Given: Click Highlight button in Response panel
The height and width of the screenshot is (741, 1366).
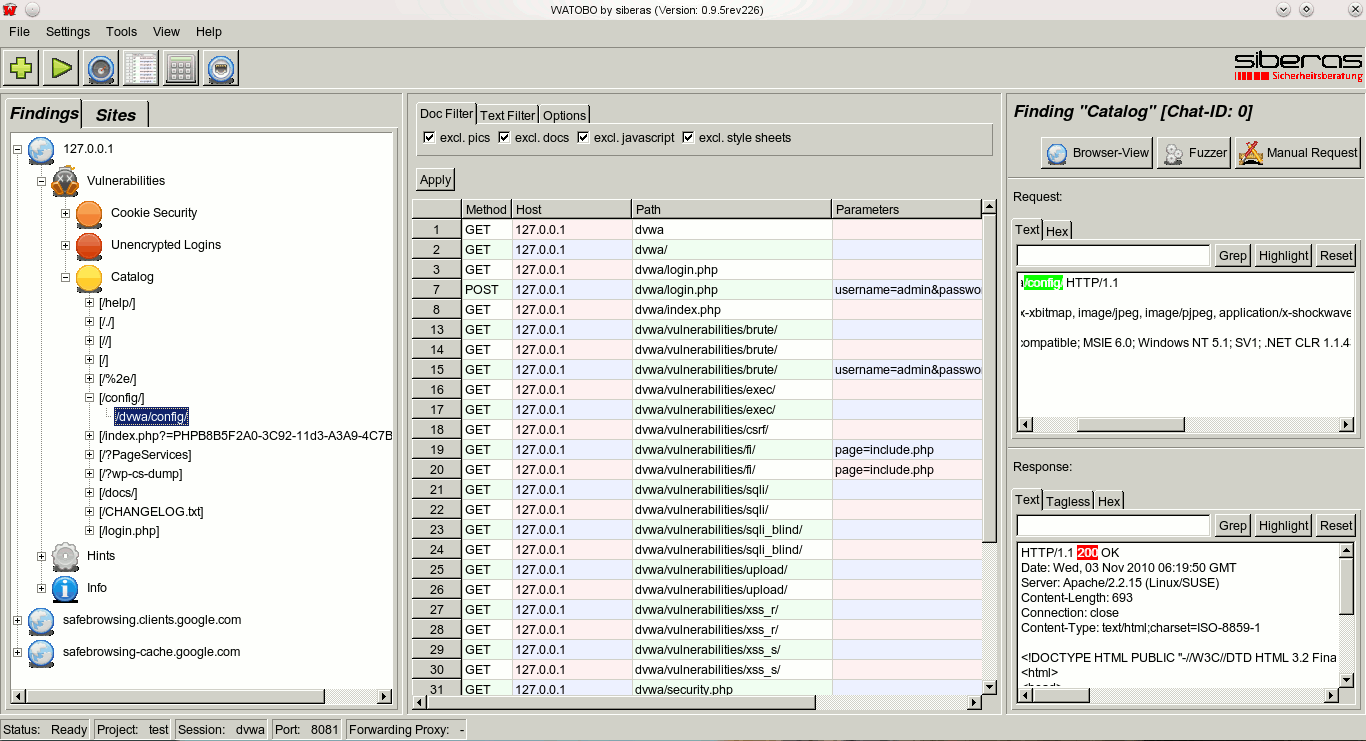Looking at the screenshot, I should 1283,526.
